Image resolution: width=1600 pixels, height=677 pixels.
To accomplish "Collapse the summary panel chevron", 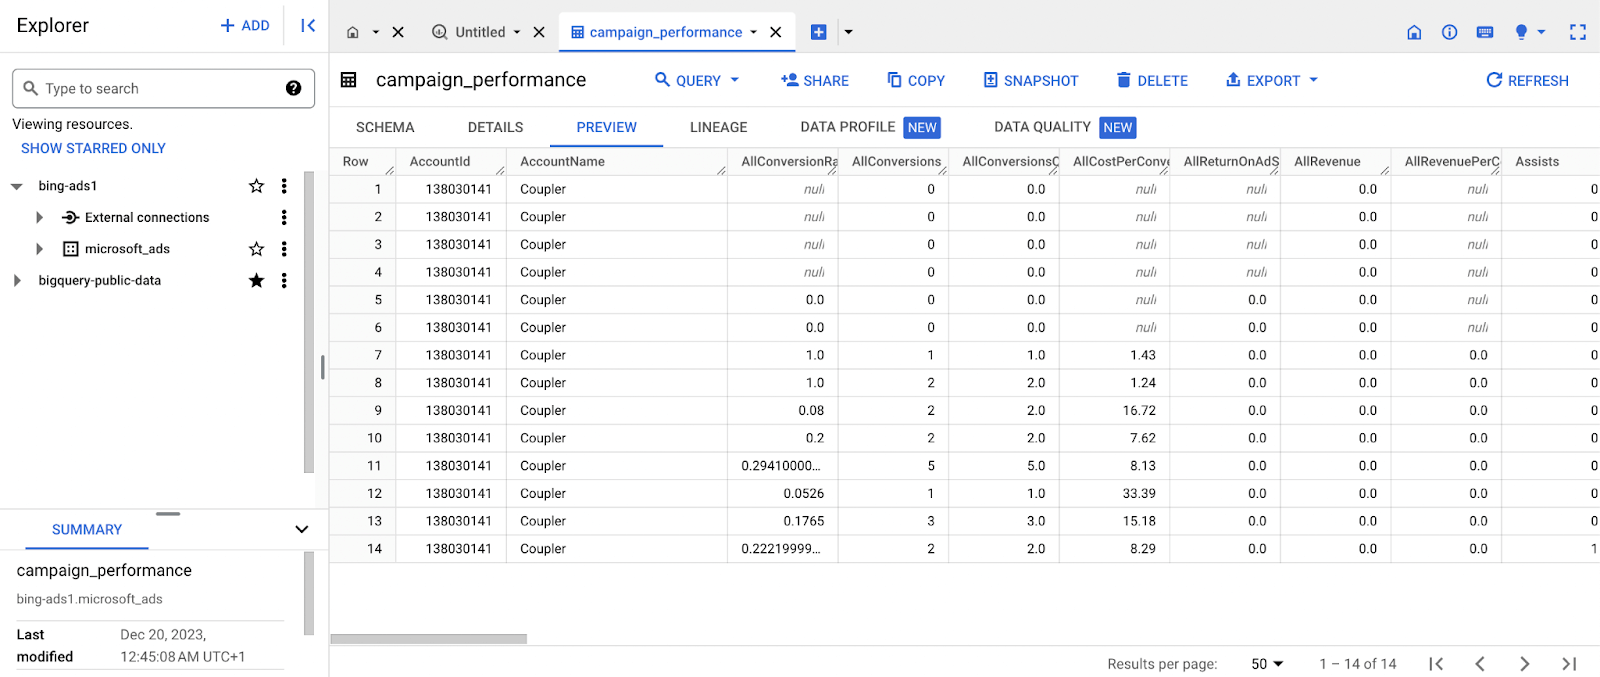I will (301, 529).
